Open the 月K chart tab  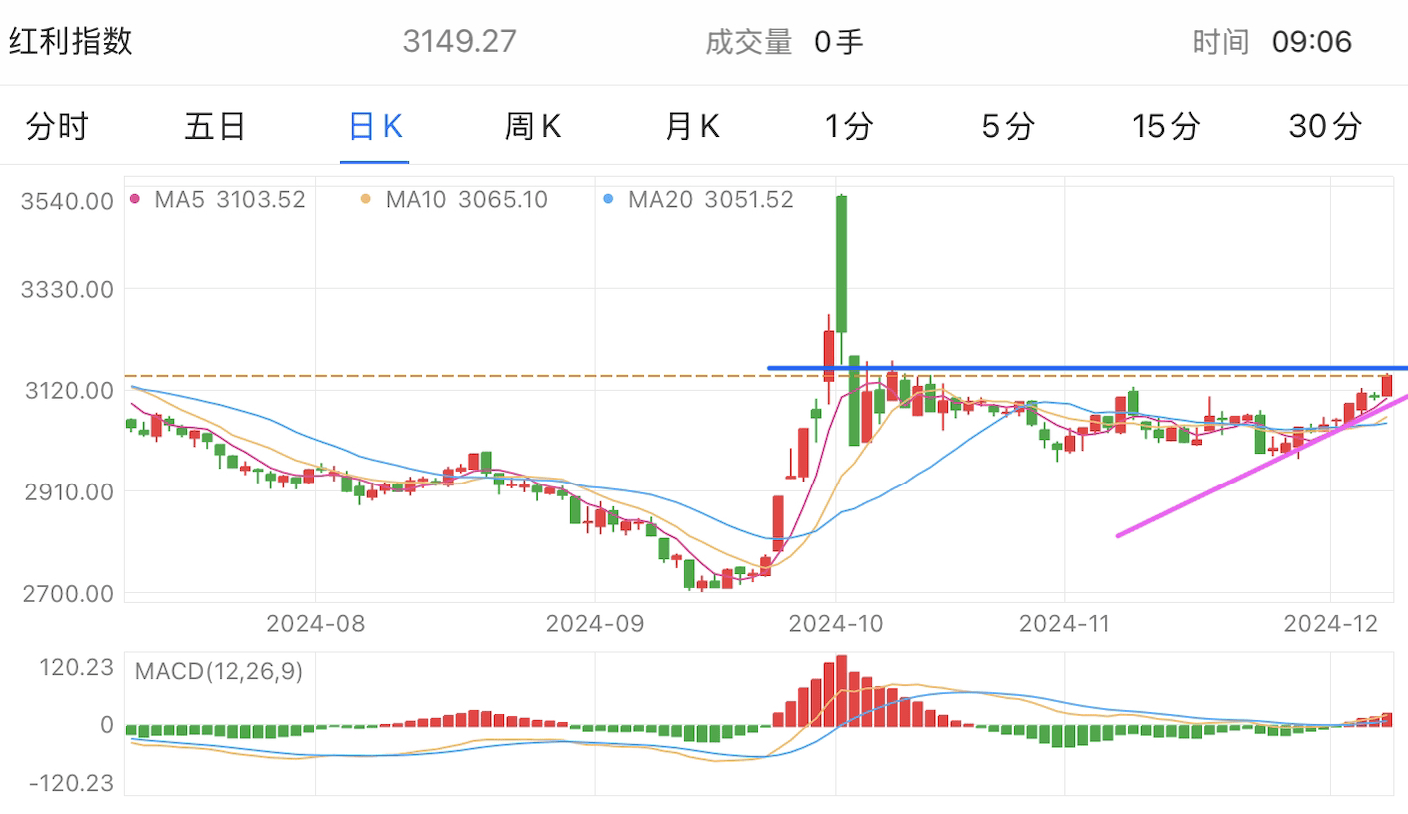(693, 127)
